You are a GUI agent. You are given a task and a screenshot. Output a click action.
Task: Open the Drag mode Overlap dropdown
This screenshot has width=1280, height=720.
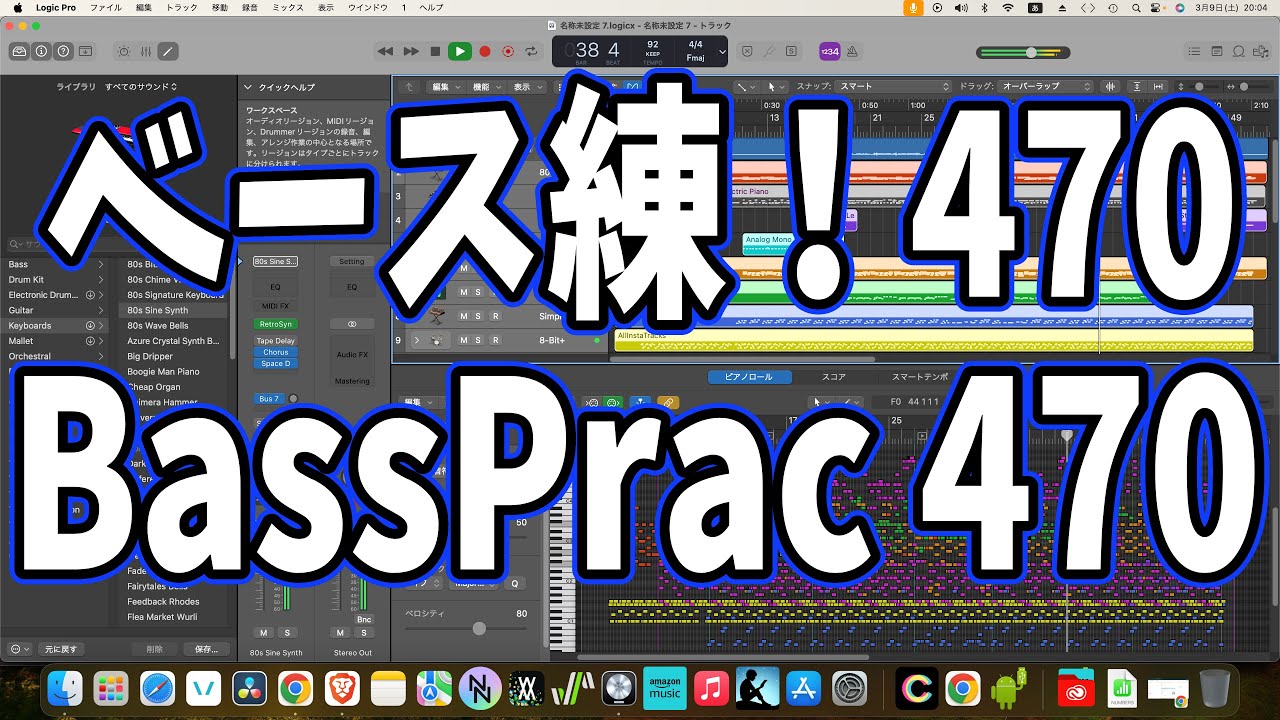point(1045,87)
